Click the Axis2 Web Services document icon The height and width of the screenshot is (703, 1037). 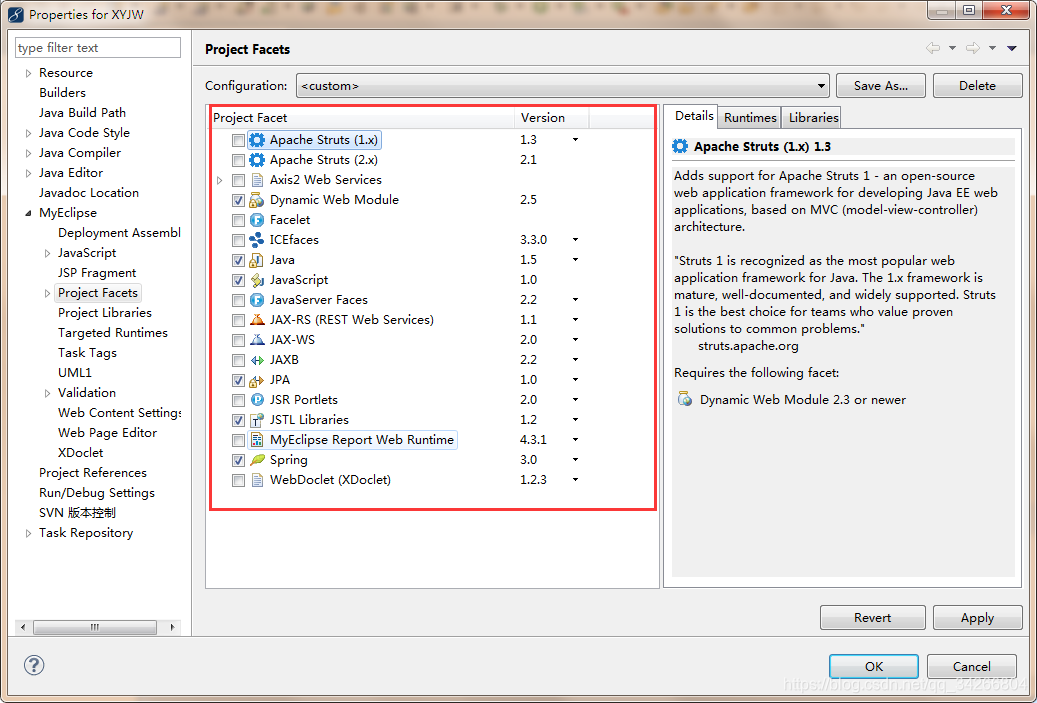click(x=257, y=180)
